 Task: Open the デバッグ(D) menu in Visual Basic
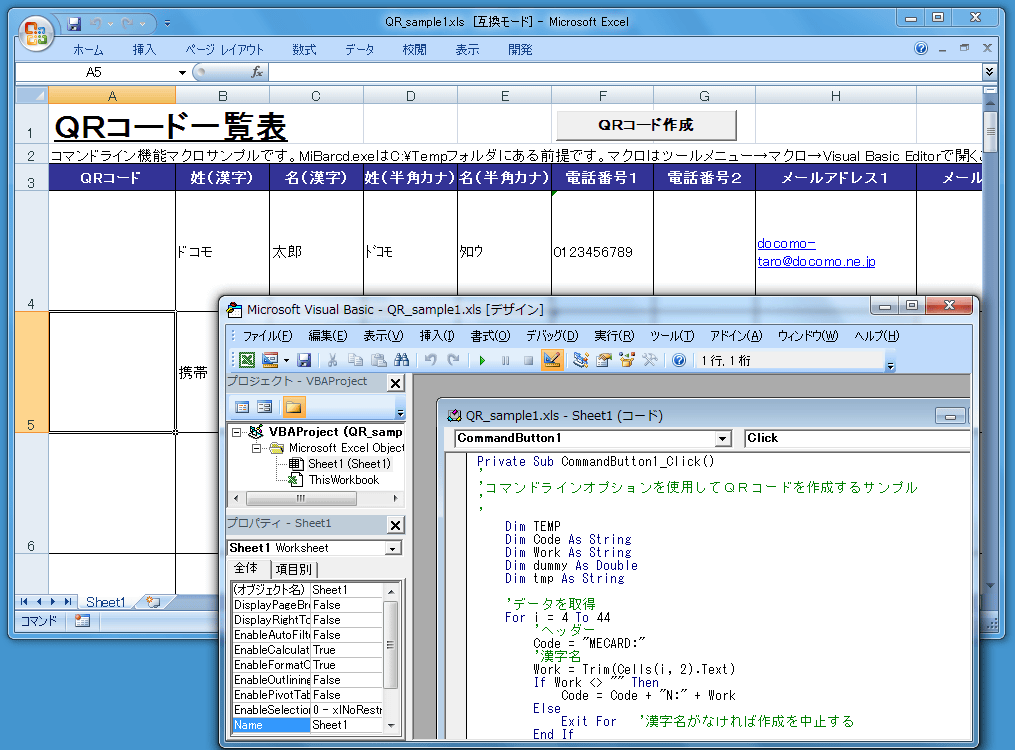(552, 336)
